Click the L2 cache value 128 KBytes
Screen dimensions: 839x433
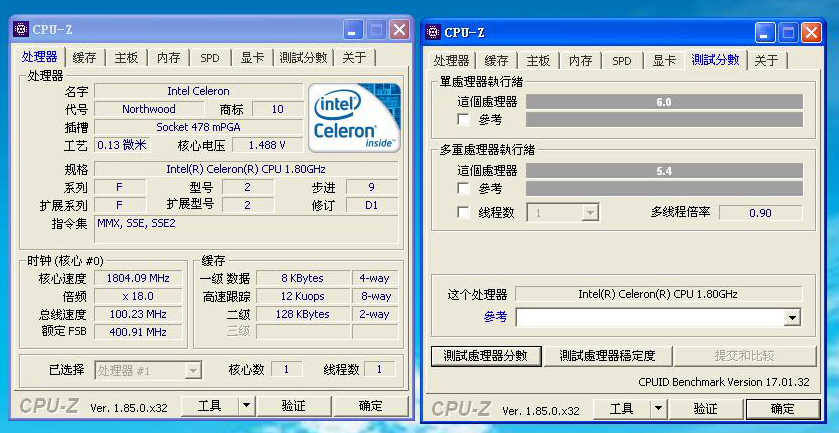(x=302, y=314)
